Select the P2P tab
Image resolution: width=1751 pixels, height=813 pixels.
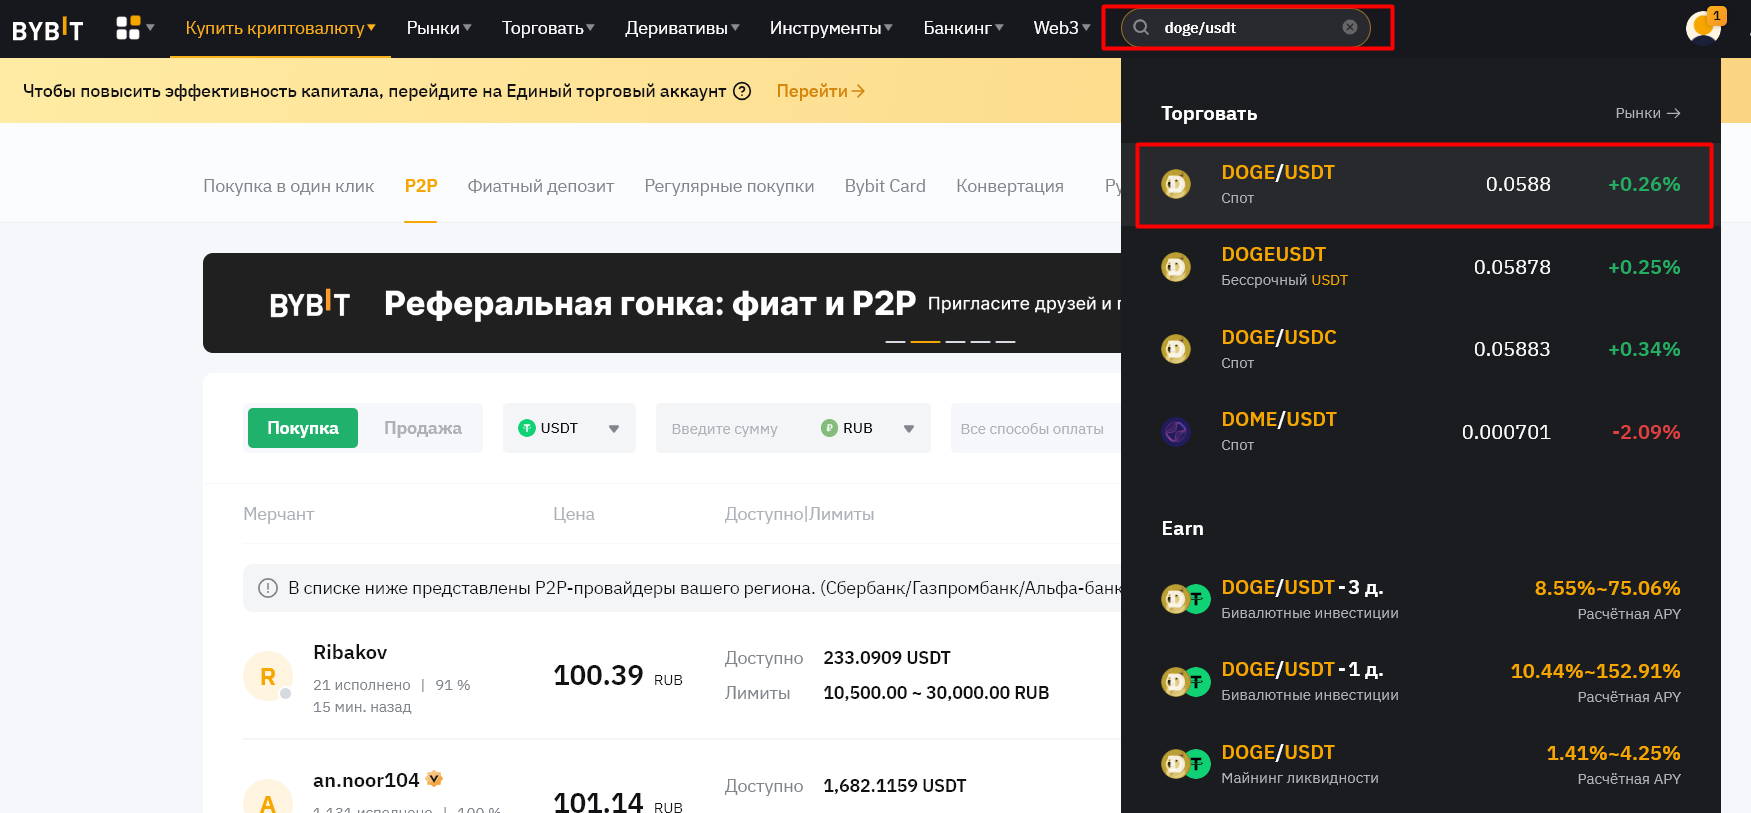(421, 186)
